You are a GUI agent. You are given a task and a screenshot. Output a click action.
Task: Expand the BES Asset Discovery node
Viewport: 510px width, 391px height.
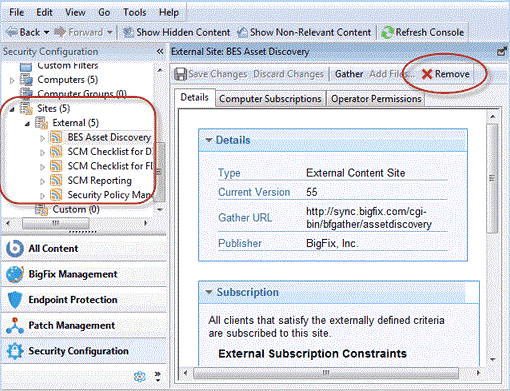(x=42, y=138)
